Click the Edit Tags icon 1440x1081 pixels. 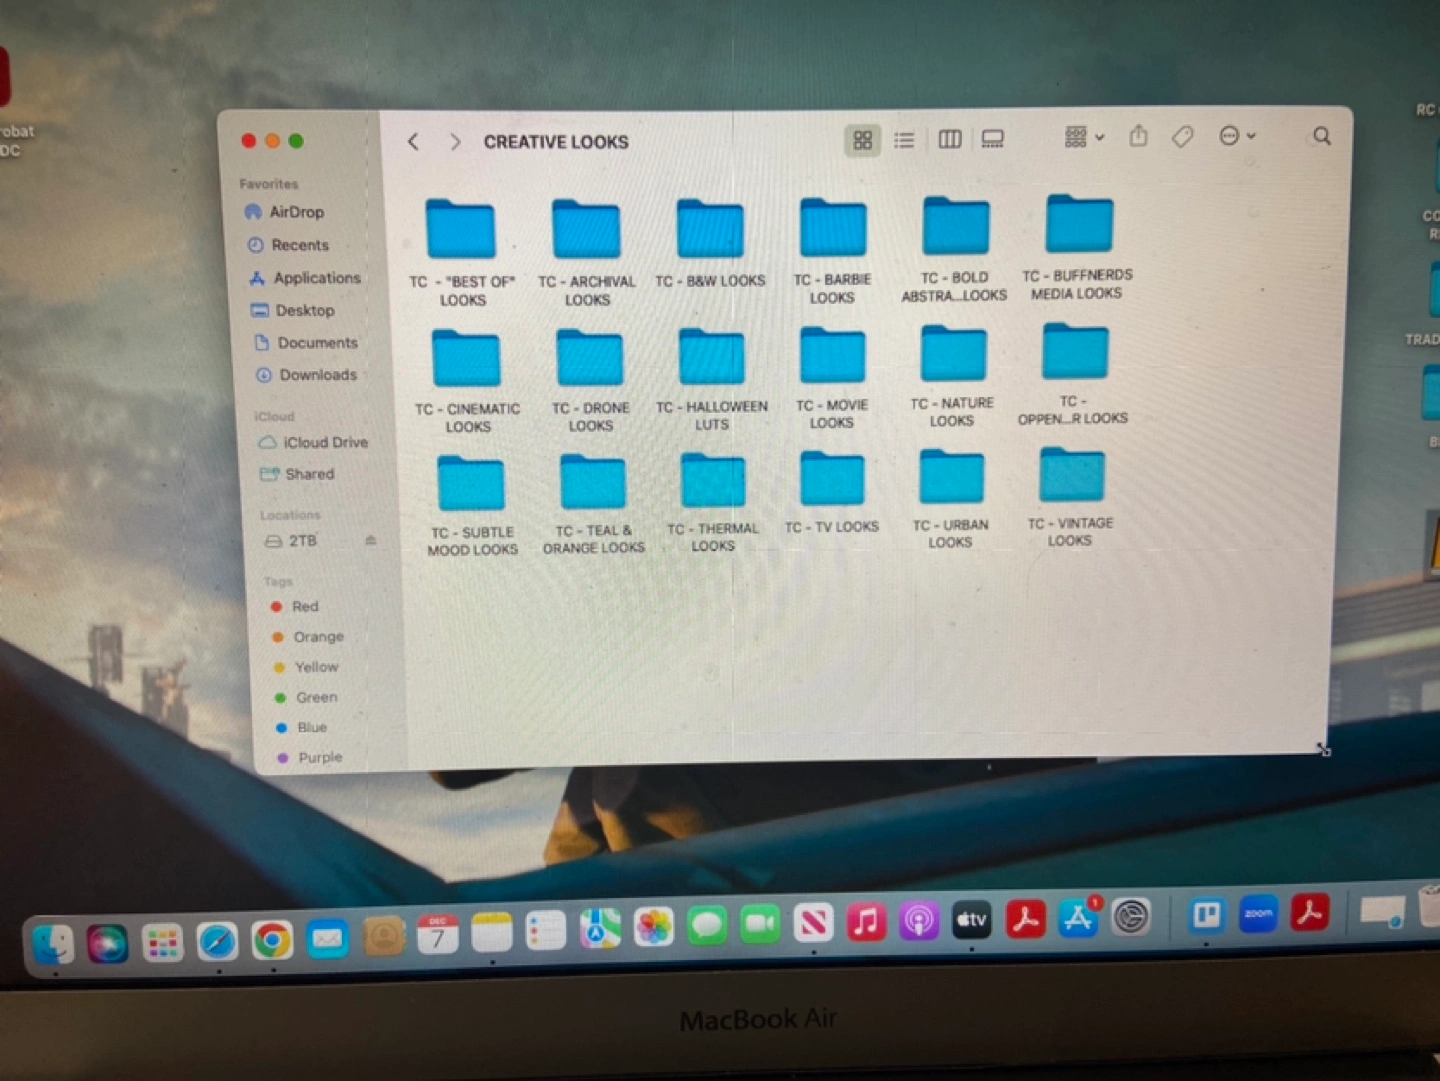[1182, 136]
